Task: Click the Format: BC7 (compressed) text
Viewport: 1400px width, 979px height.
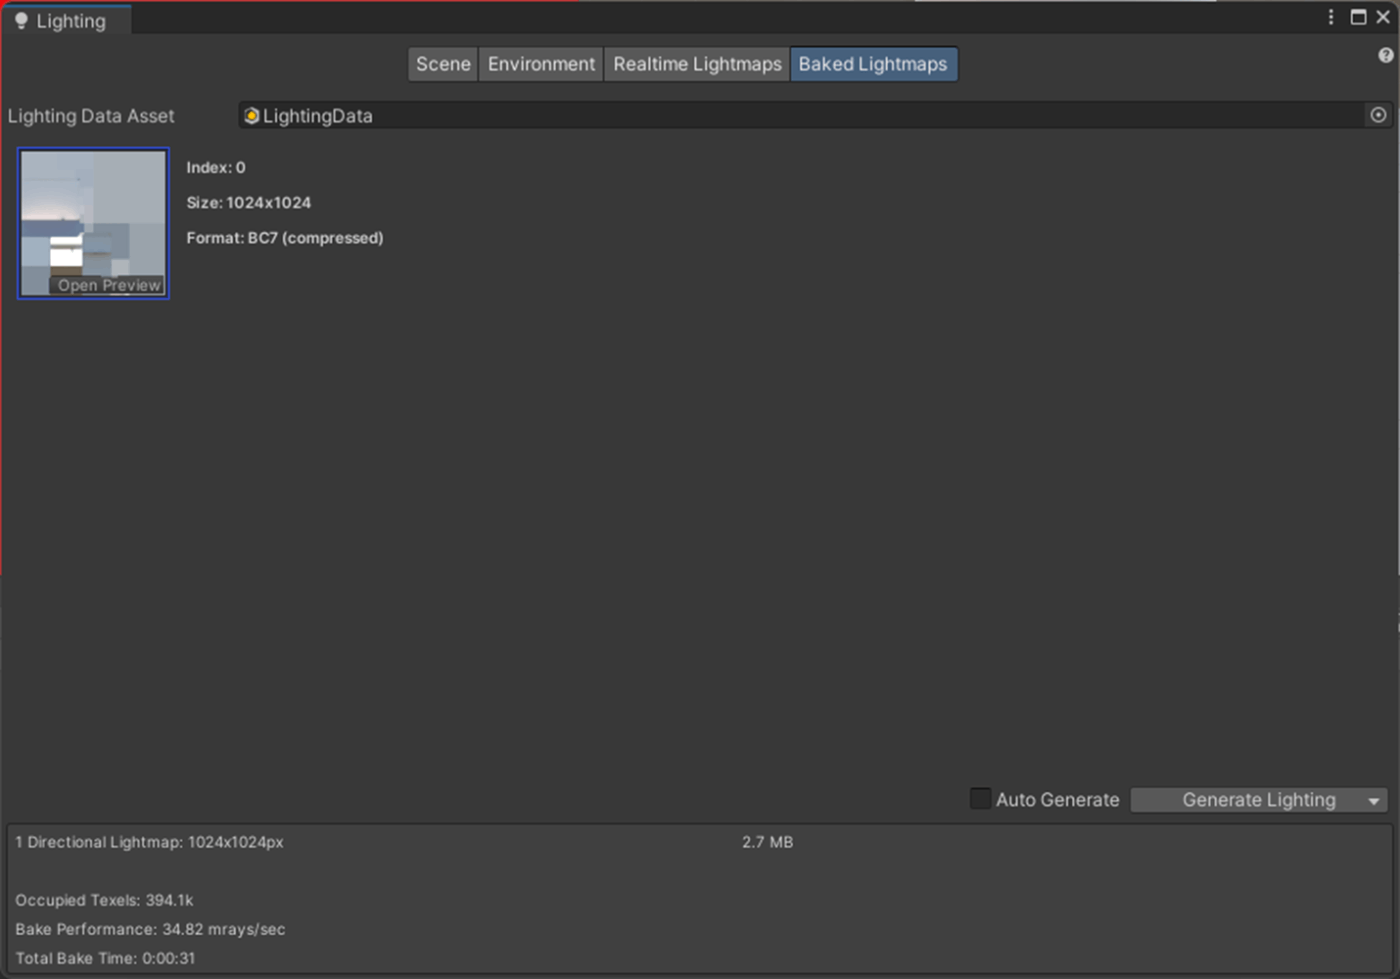Action: (284, 238)
